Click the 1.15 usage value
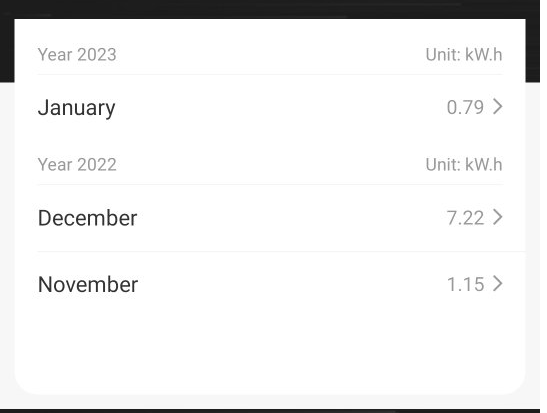This screenshot has height=413, width=547. click(x=465, y=284)
